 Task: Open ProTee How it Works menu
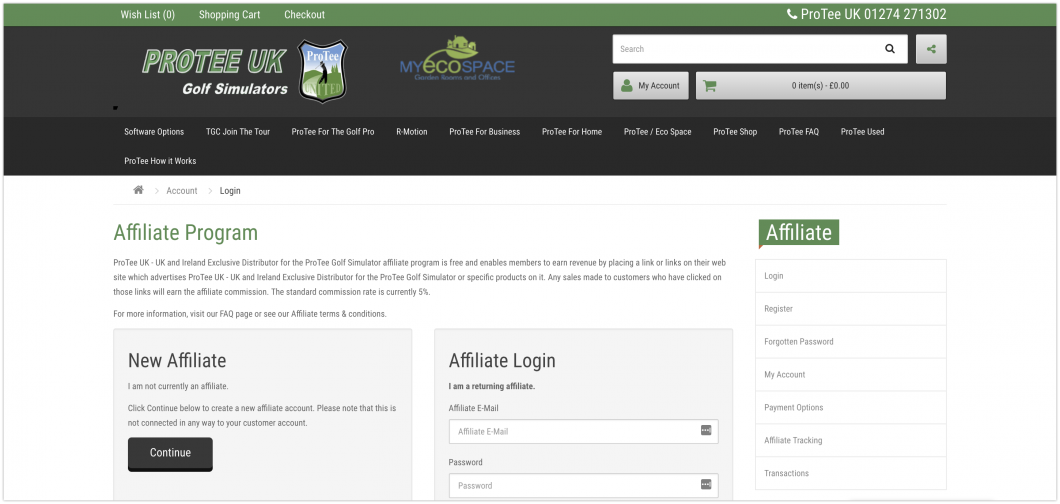click(x=160, y=161)
